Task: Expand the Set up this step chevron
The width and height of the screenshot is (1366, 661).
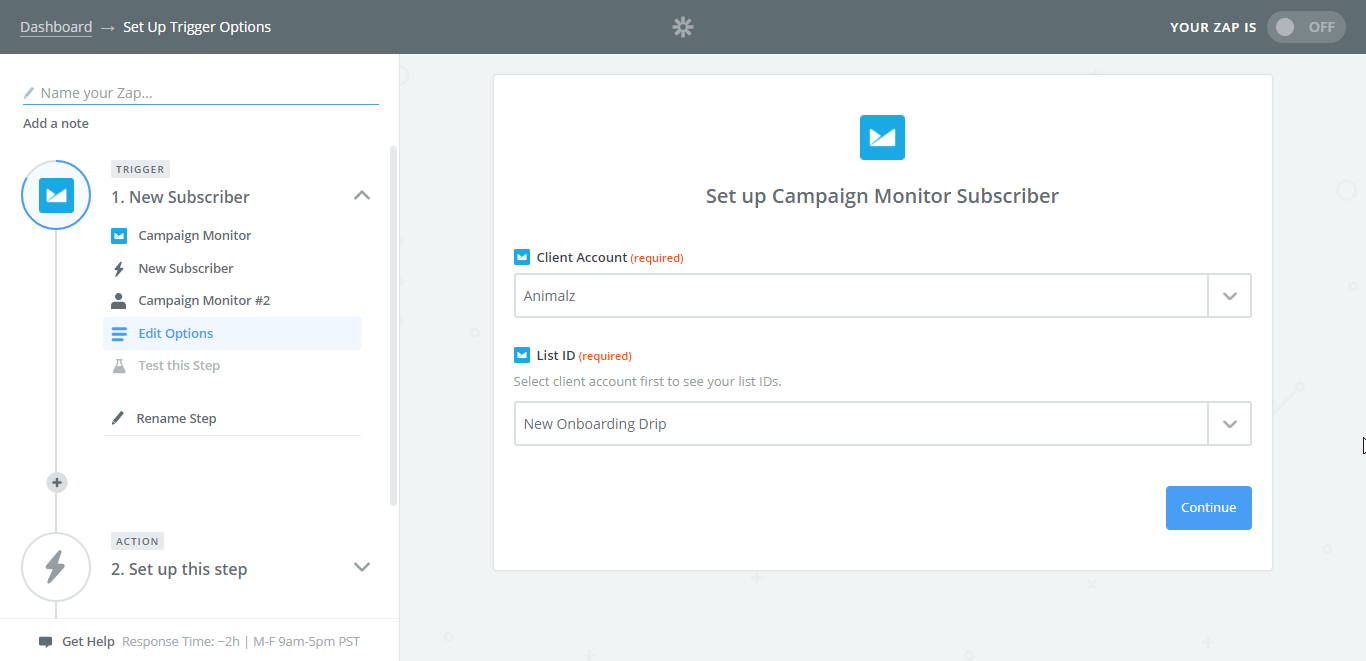Action: click(362, 567)
